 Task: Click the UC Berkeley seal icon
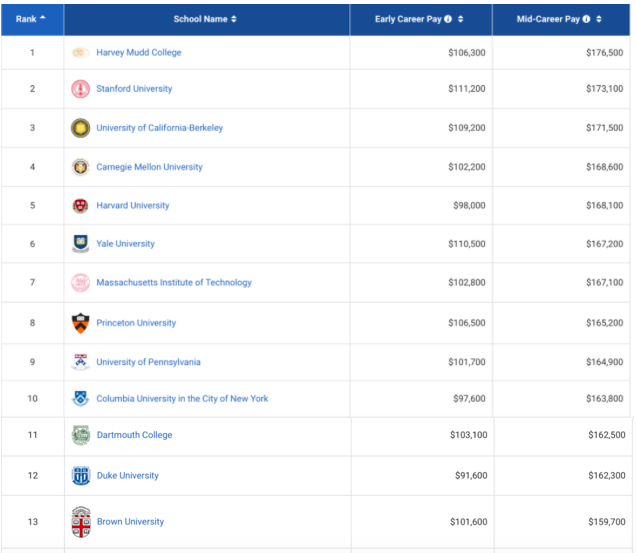[x=80, y=128]
